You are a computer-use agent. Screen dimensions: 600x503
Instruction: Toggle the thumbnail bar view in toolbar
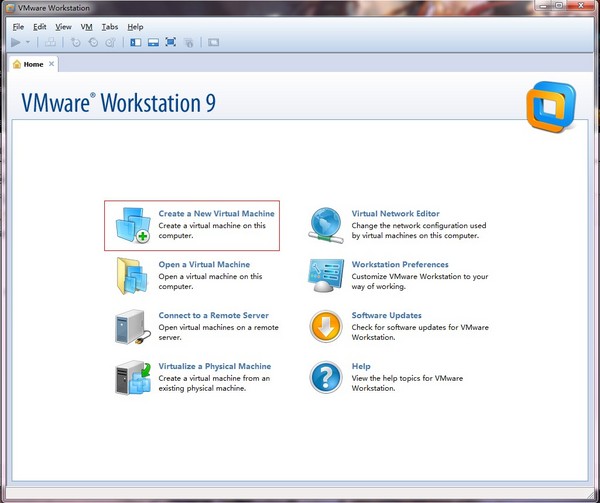click(153, 43)
